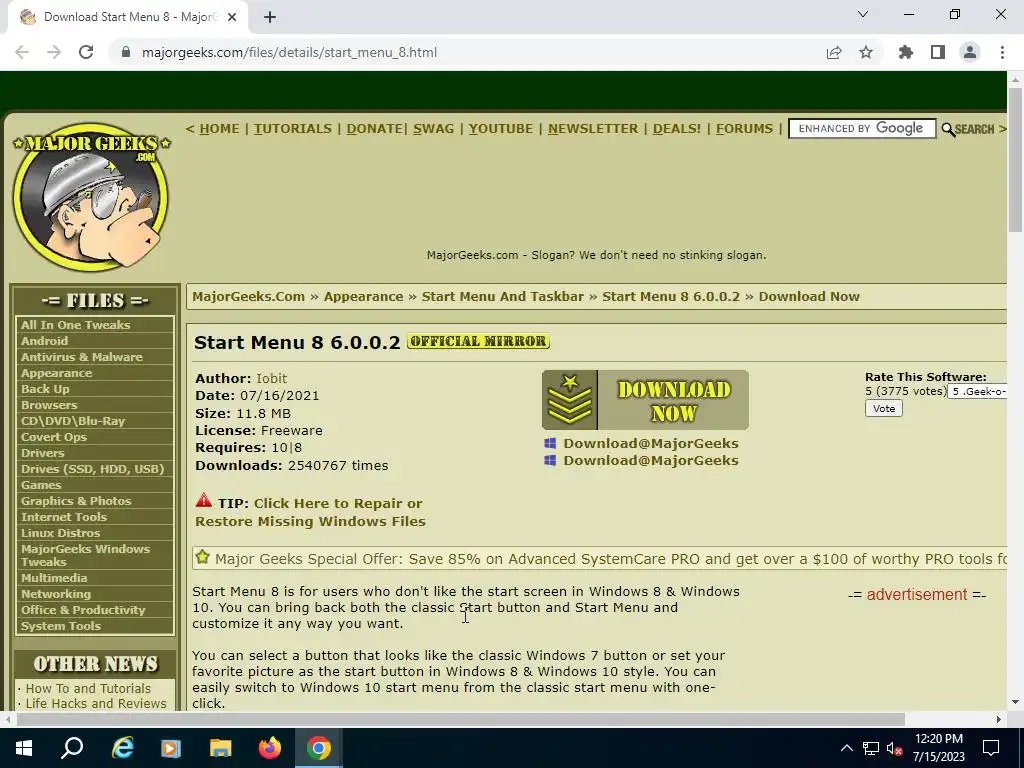Go back using the browser back arrow
This screenshot has height=768, width=1024.
[22, 52]
